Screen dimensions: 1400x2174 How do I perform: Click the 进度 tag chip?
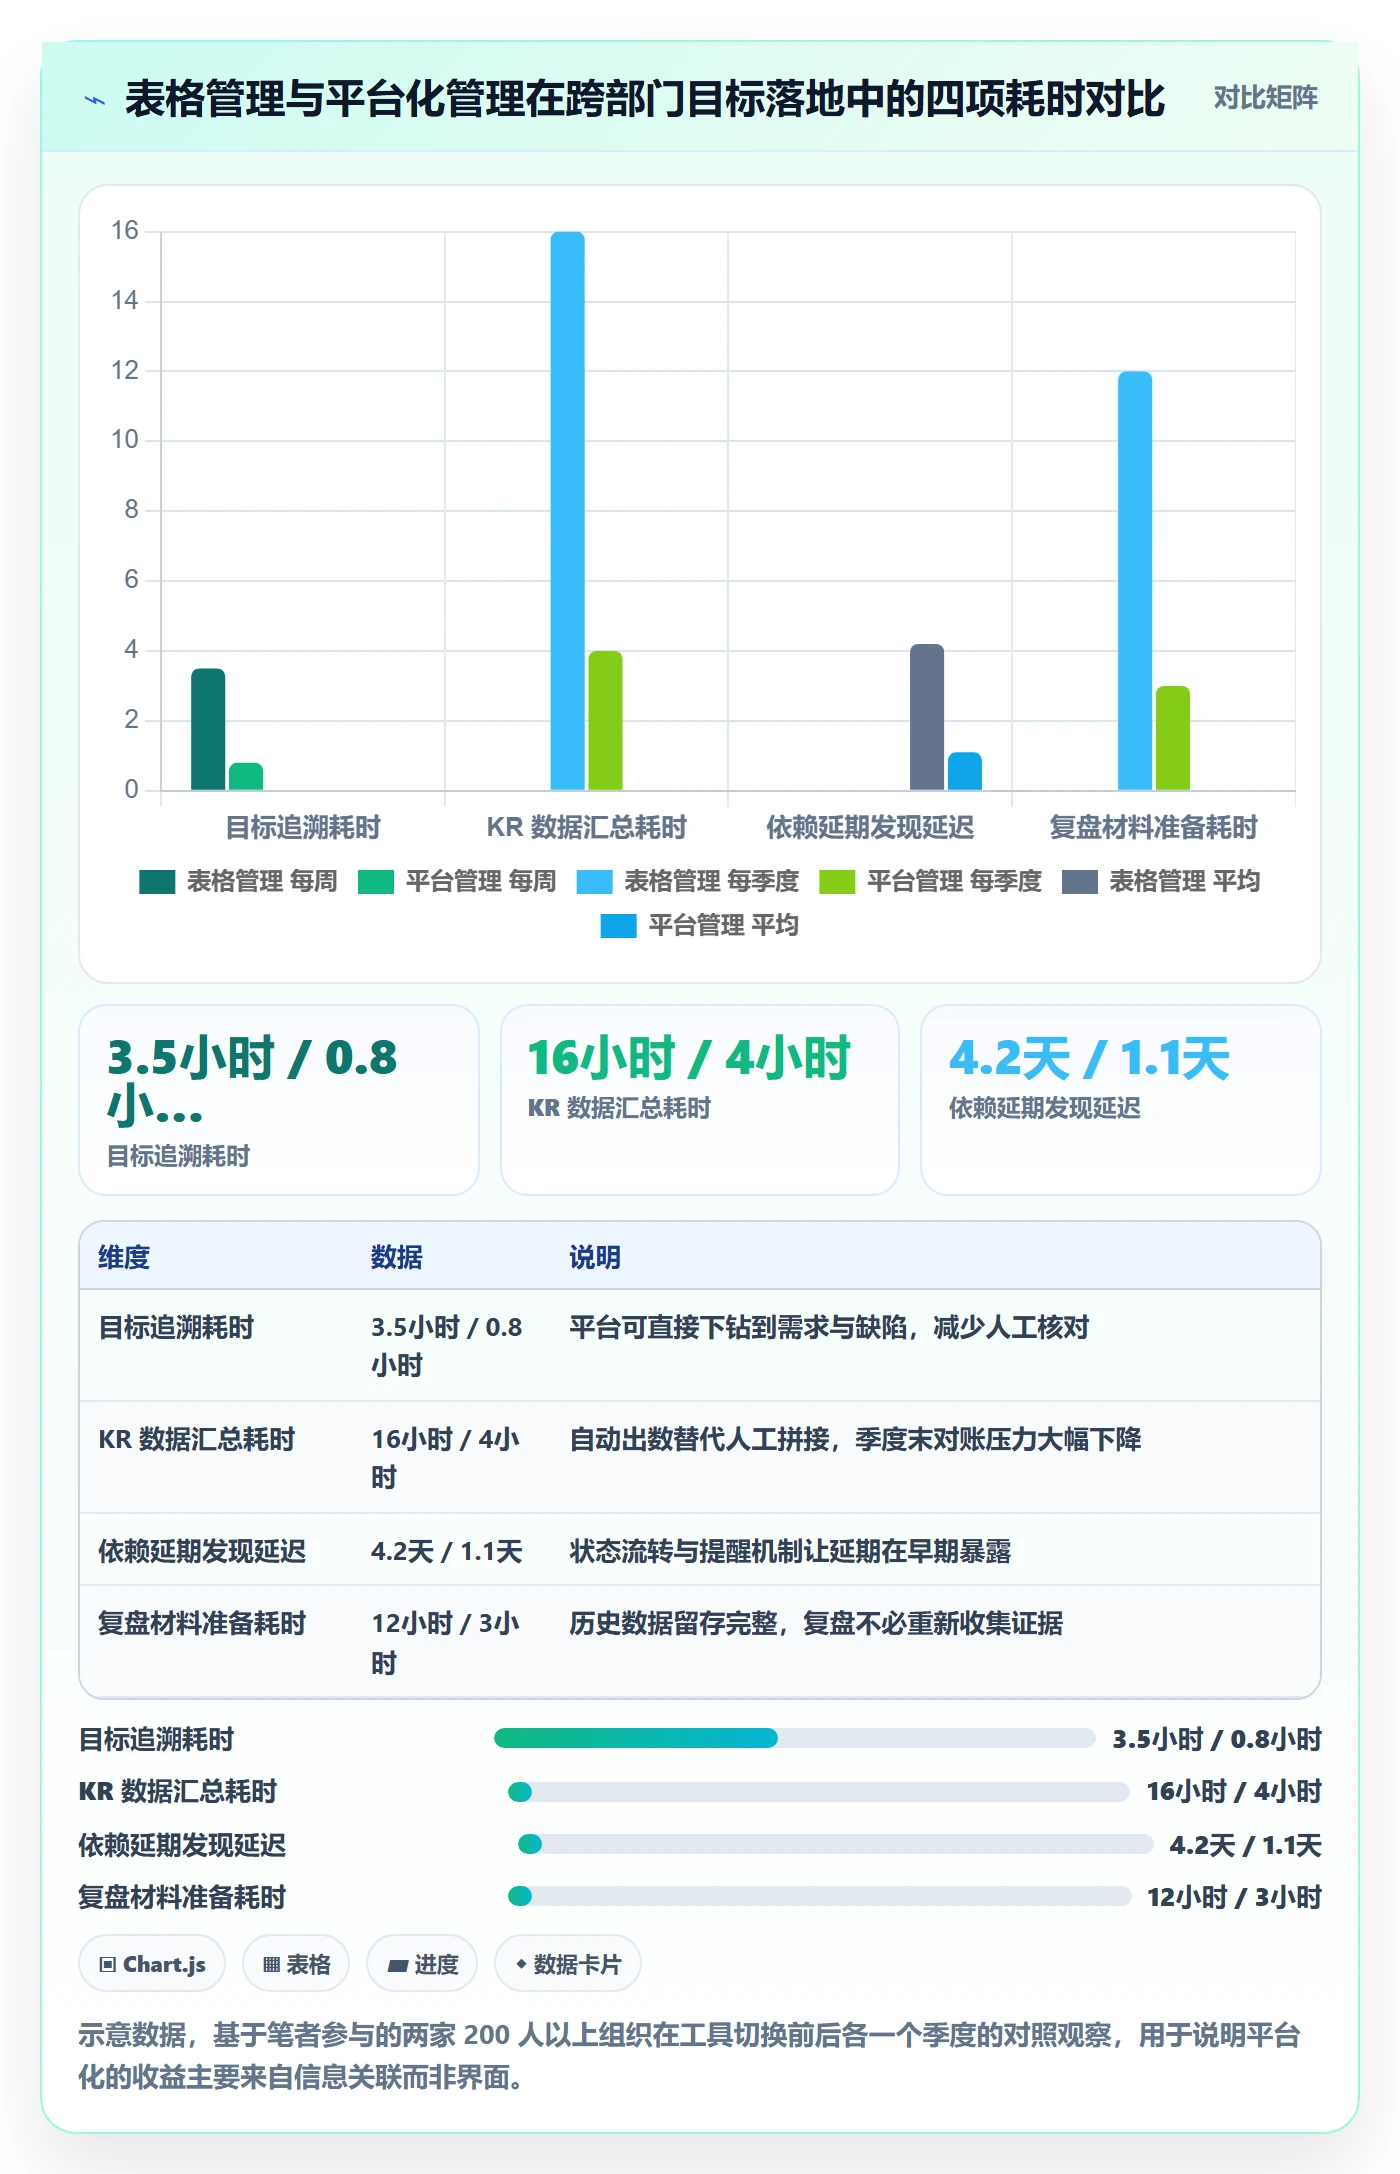(x=422, y=1964)
